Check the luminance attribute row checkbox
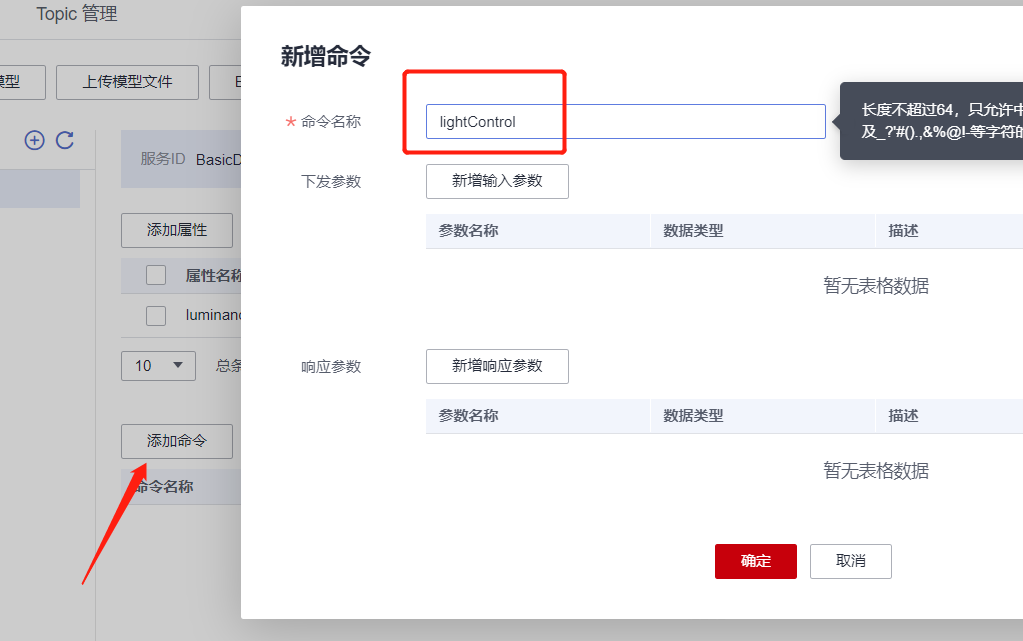Screen dimensions: 1023x641 (x=156, y=315)
